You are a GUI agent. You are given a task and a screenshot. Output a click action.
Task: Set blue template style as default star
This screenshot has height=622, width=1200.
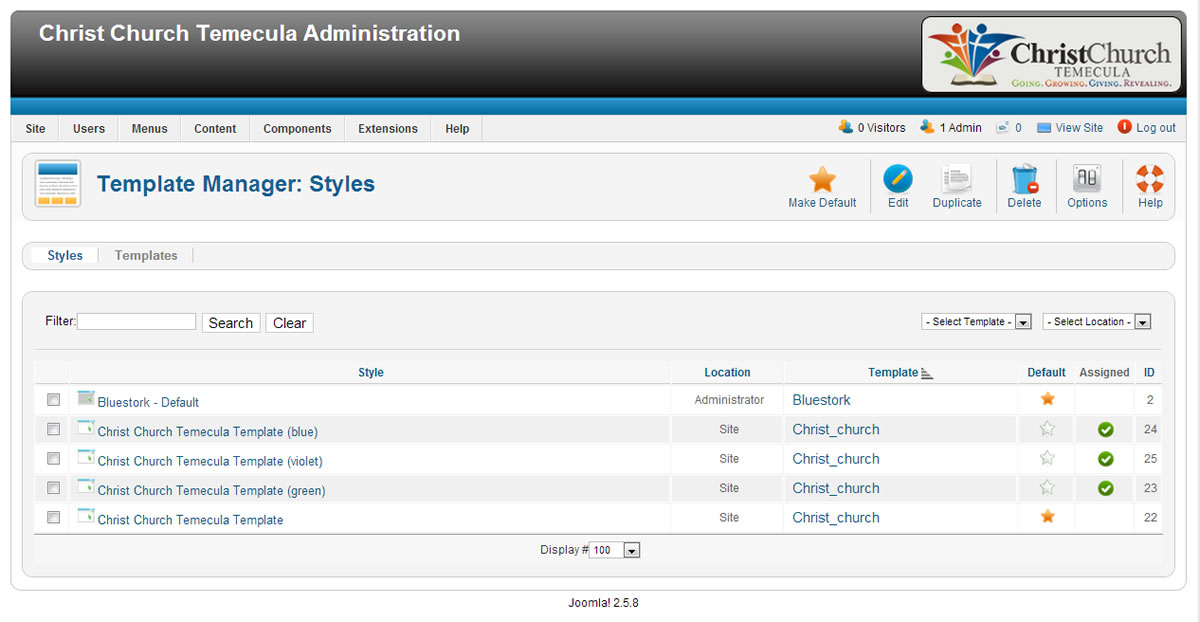1047,428
